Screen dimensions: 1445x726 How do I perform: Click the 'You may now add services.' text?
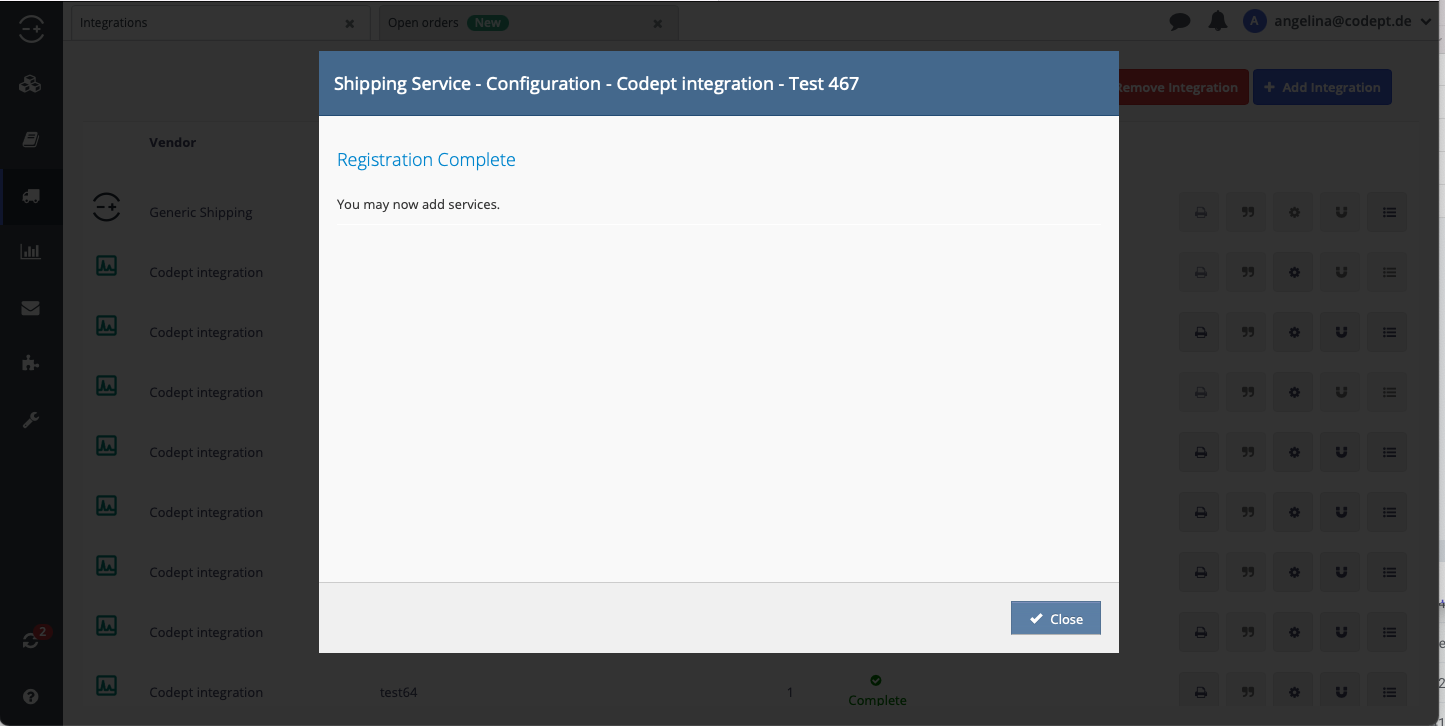[x=418, y=204]
